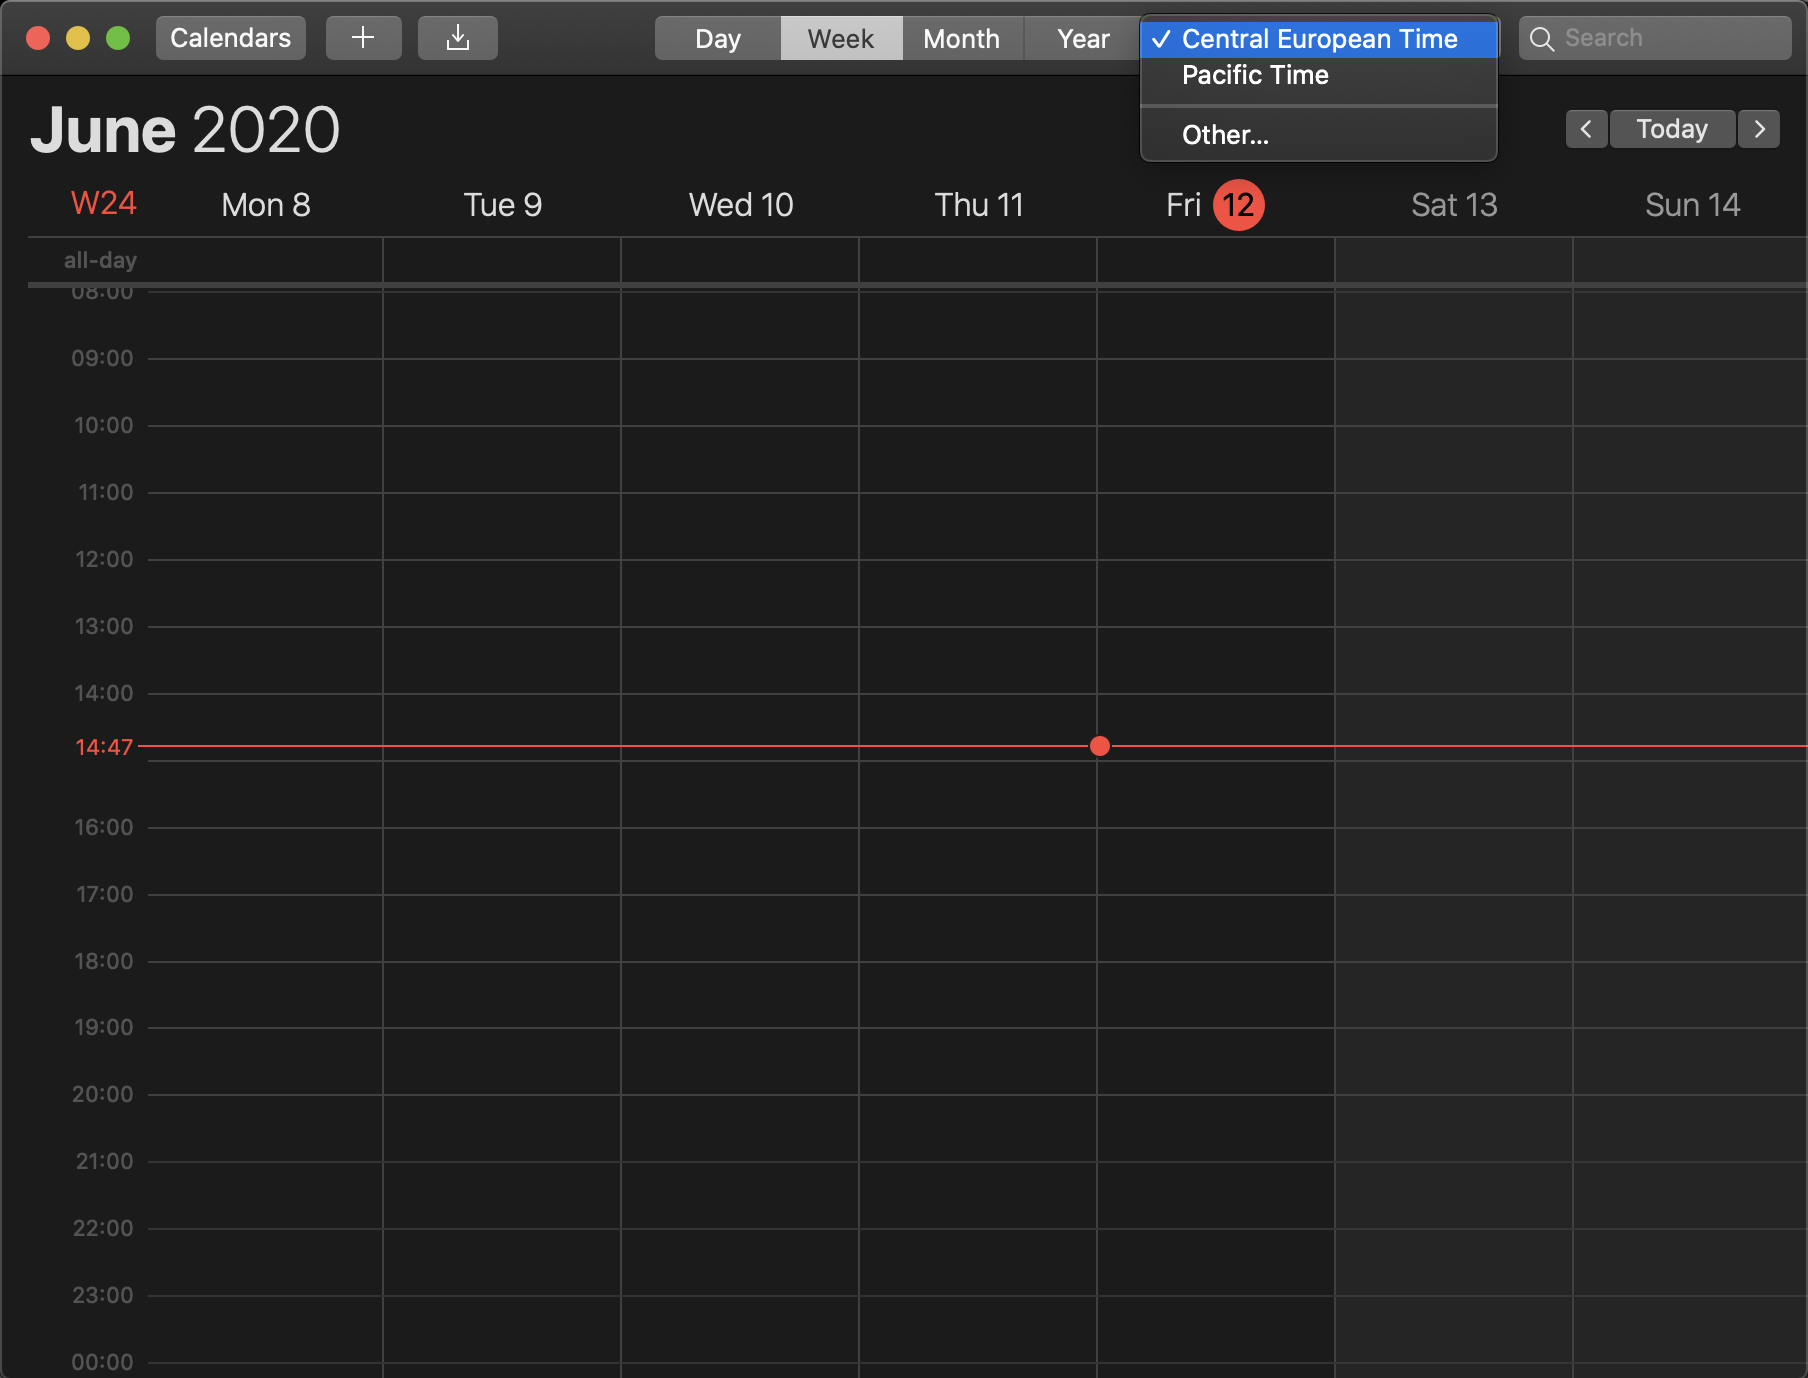Go to previous week with left chevron
Viewport: 1808px width, 1378px height.
[x=1586, y=129]
